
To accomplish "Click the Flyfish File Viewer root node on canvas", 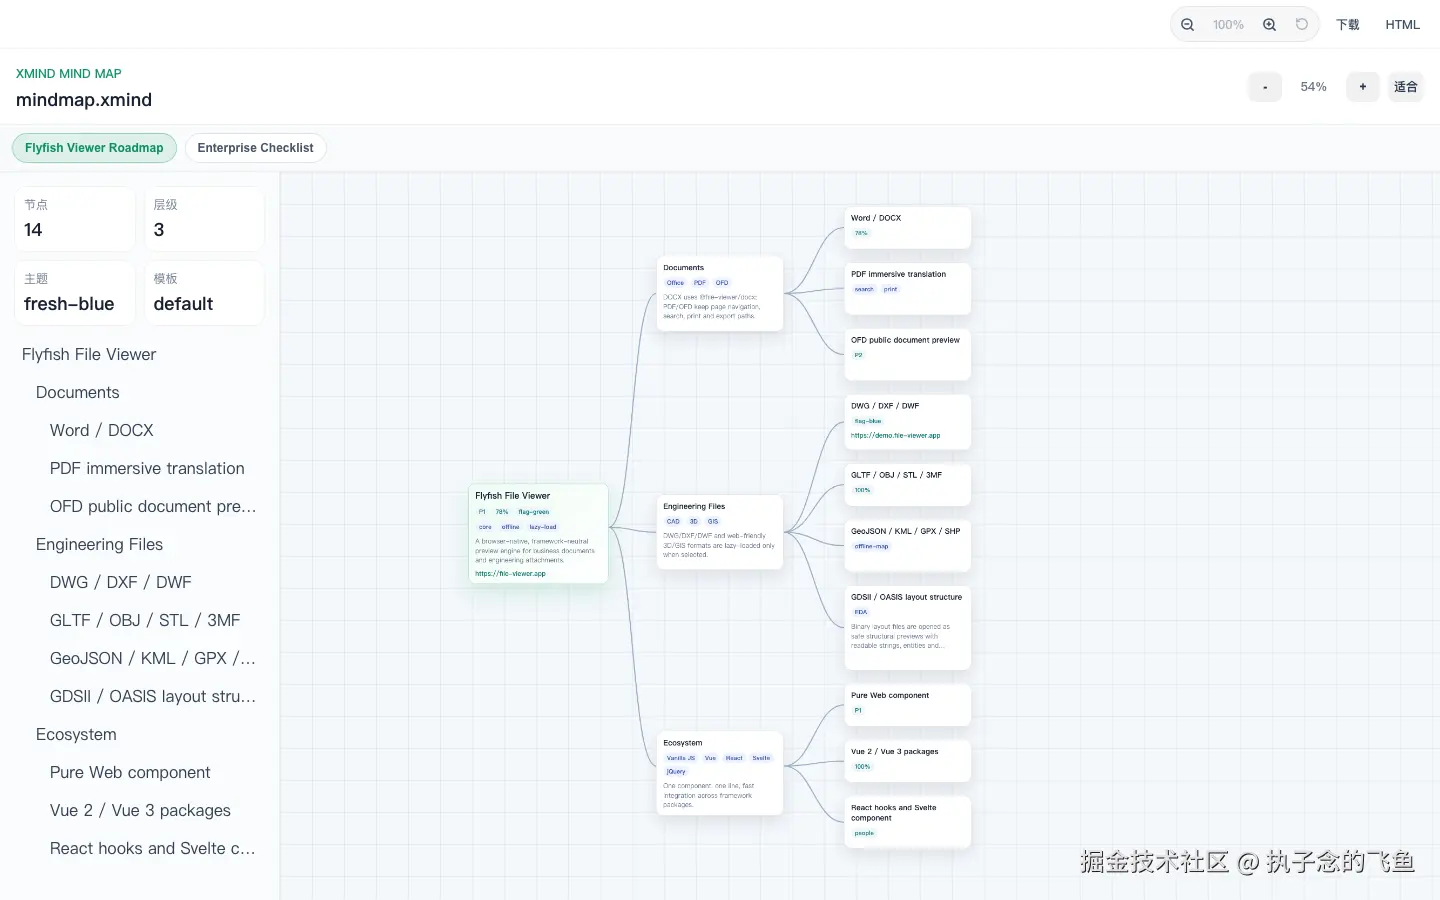I will coord(538,534).
